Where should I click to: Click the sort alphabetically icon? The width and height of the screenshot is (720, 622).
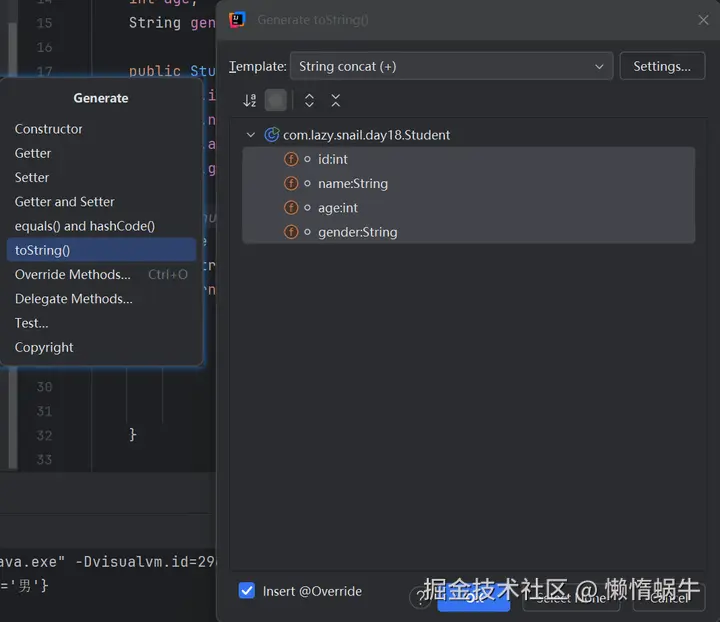pyautogui.click(x=250, y=101)
